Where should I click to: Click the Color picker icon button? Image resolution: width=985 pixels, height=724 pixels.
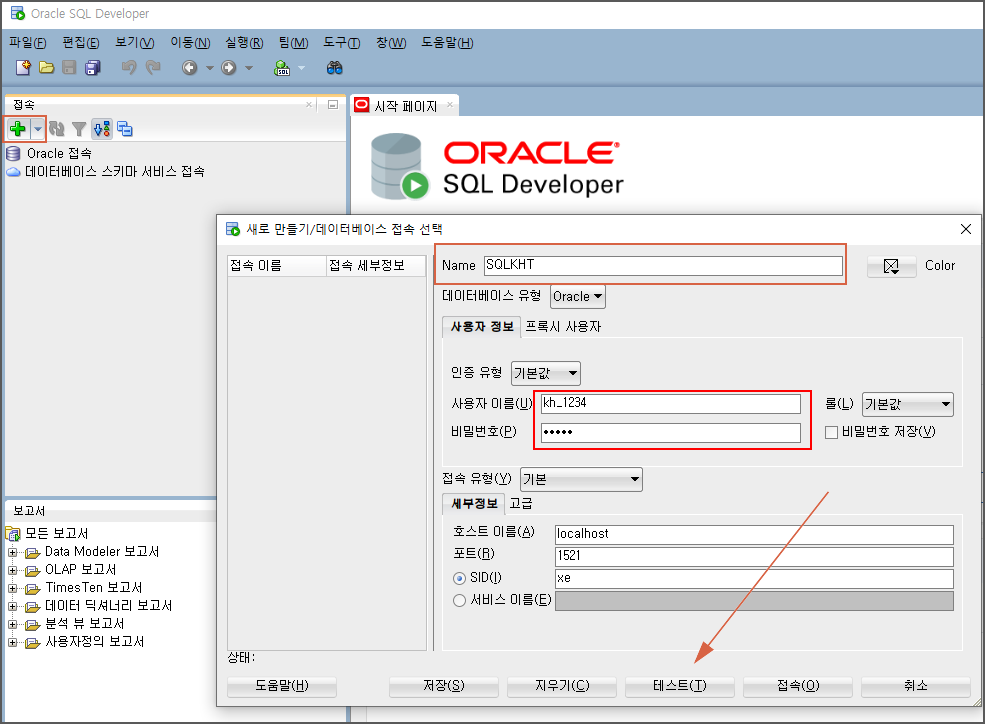[891, 266]
